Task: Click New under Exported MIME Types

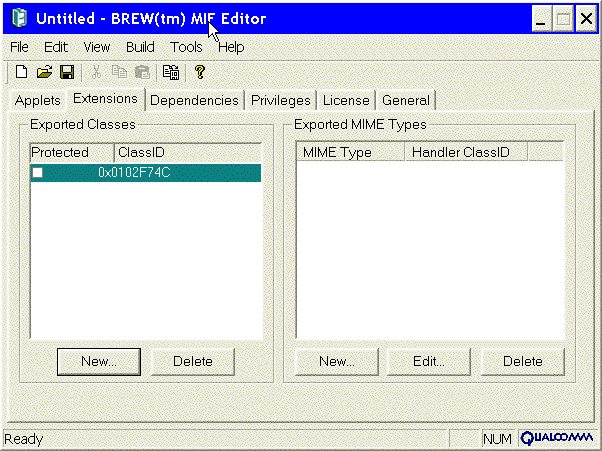Action: pos(337,362)
